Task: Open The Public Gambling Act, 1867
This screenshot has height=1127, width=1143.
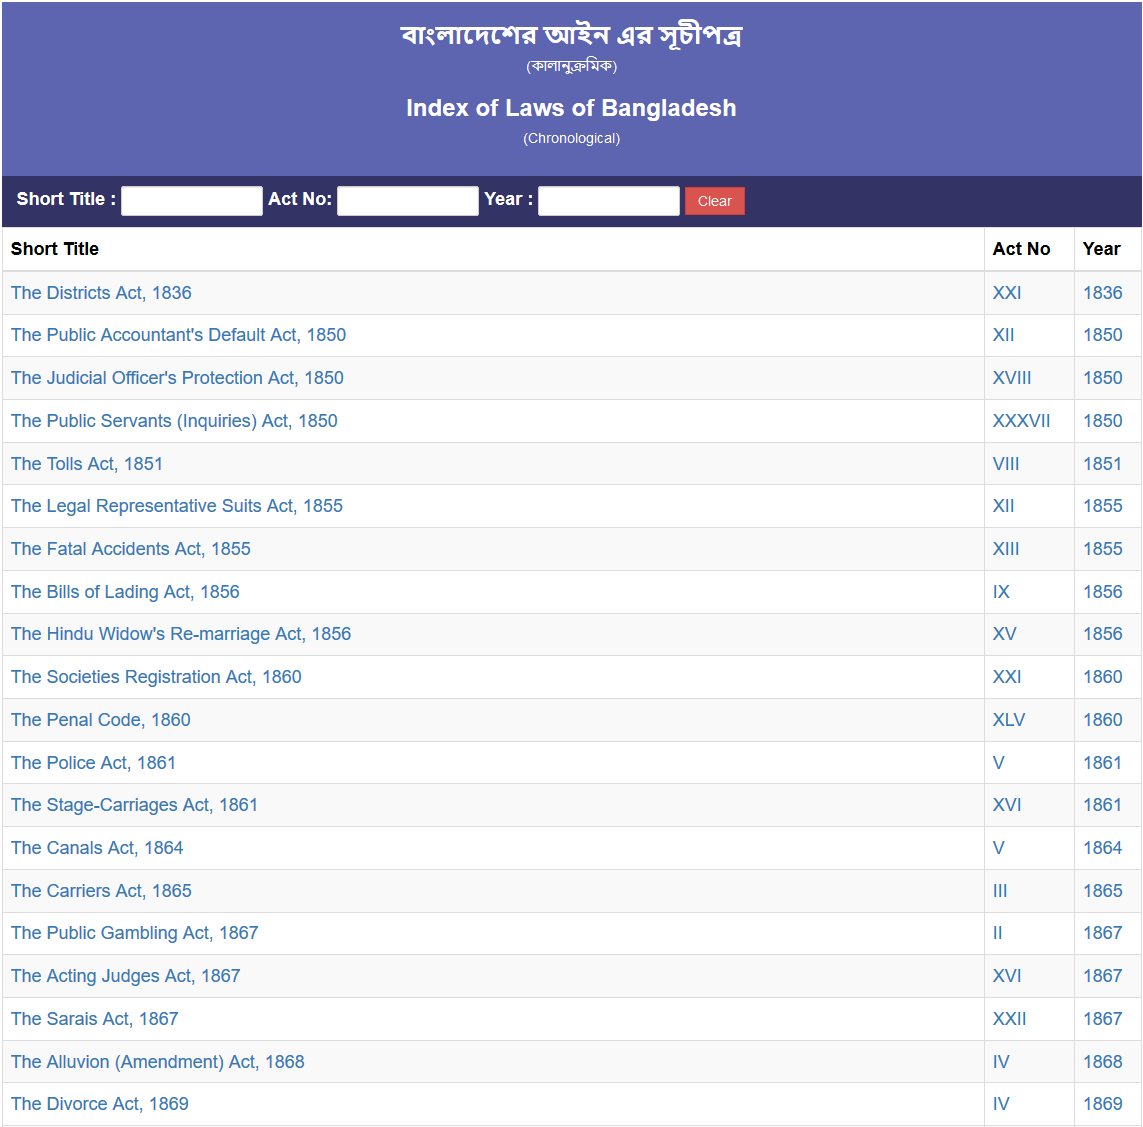Action: [134, 933]
